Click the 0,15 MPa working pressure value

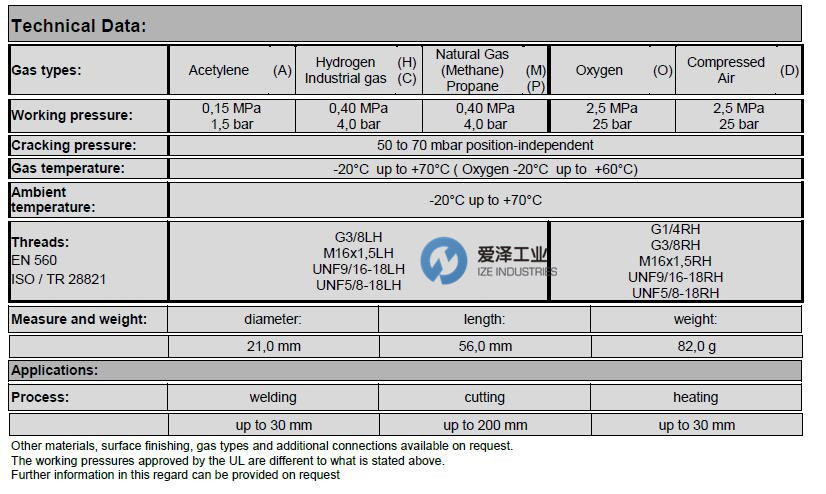[231, 108]
